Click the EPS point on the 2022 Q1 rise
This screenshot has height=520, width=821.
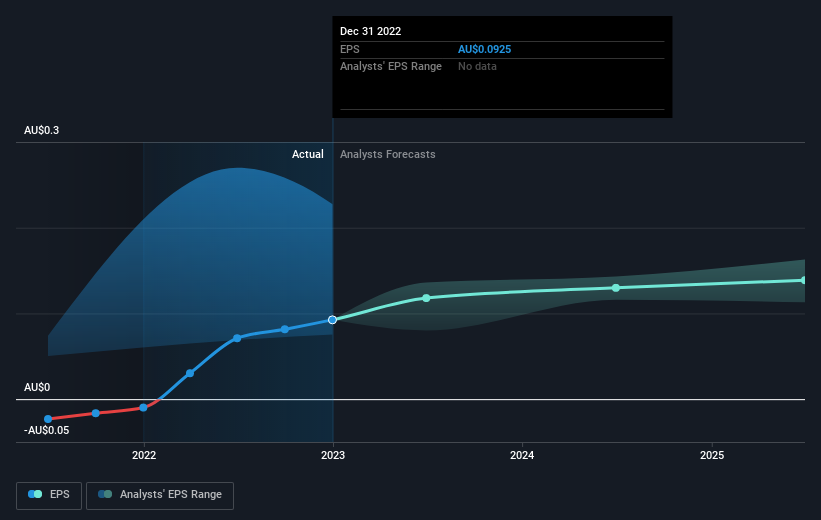click(190, 373)
